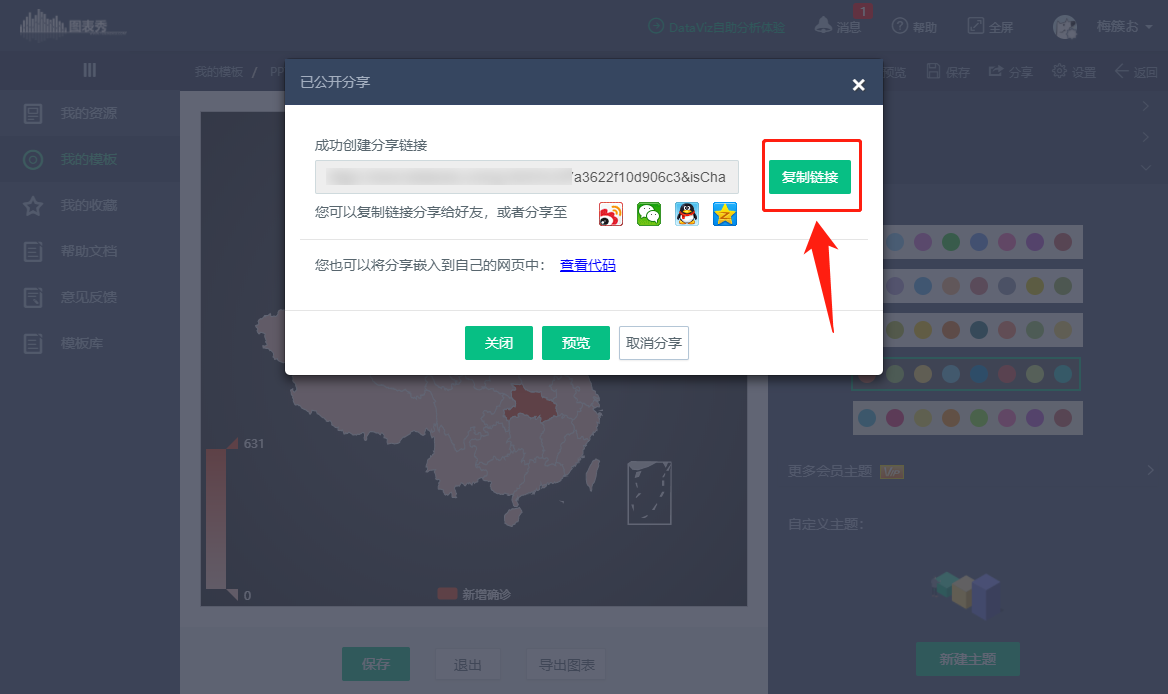Screen dimensions: 1168x694
Task: Open the 查看代码 embed code link
Action: [x=588, y=265]
